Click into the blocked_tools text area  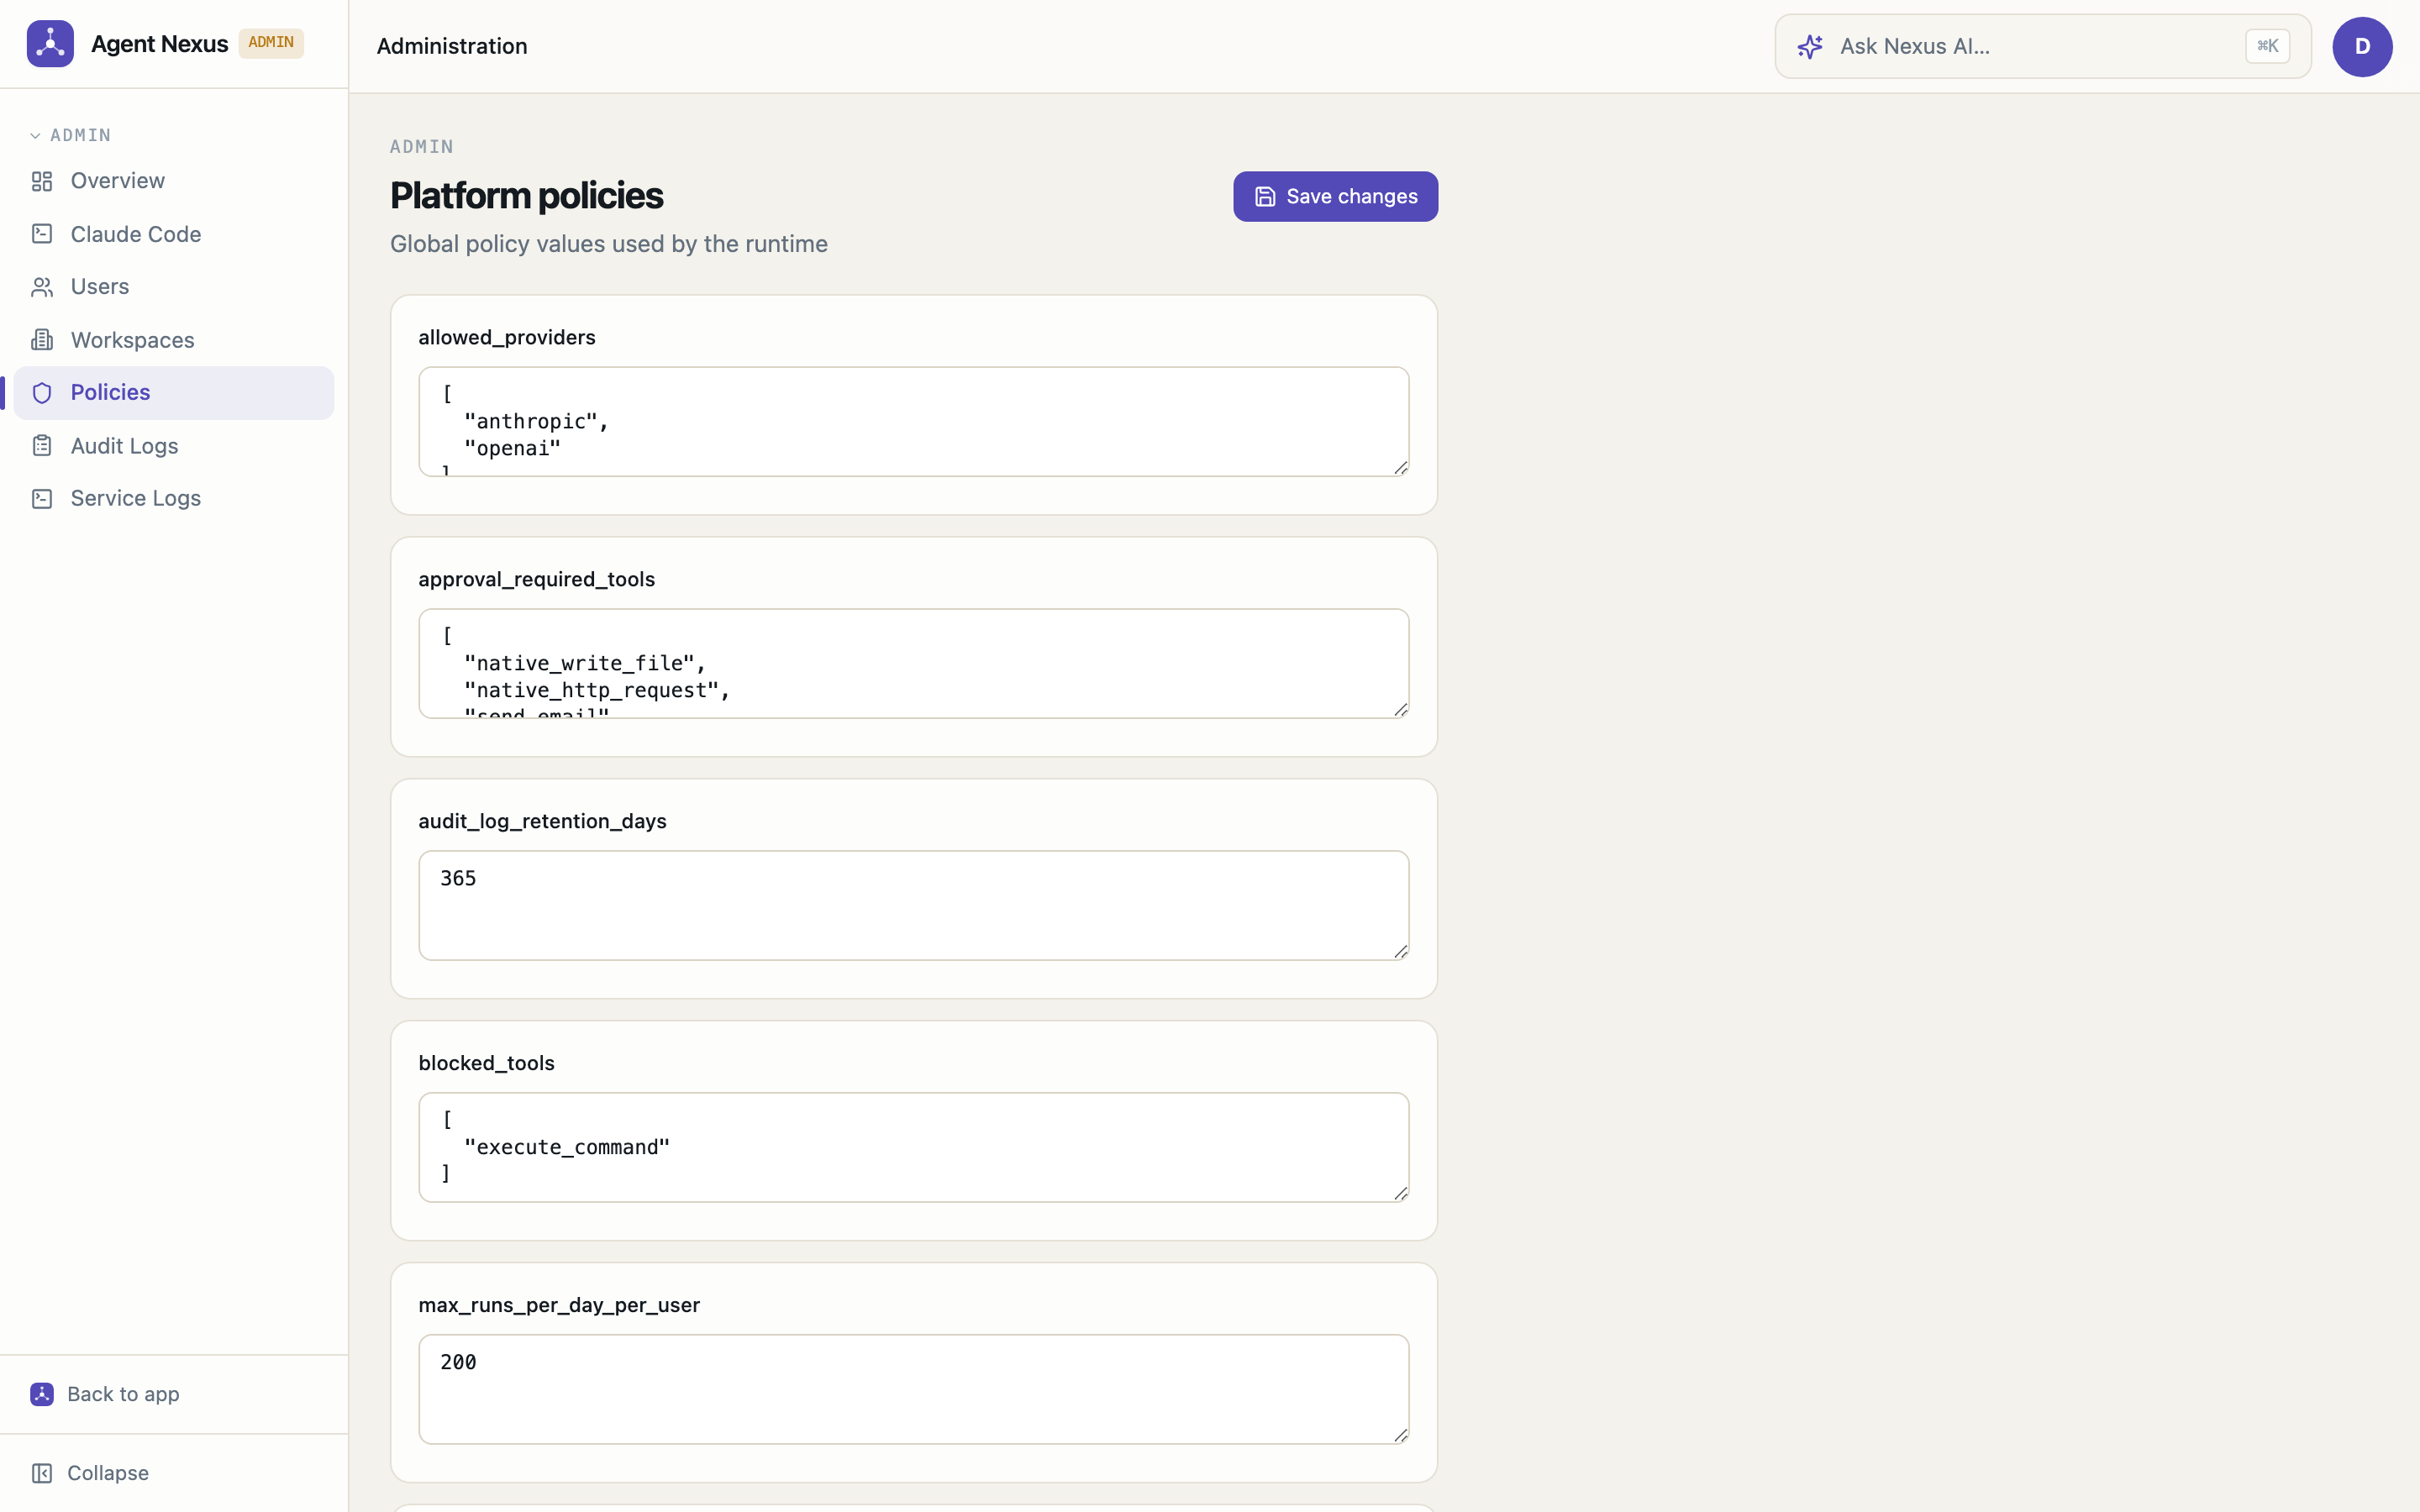tap(913, 1147)
